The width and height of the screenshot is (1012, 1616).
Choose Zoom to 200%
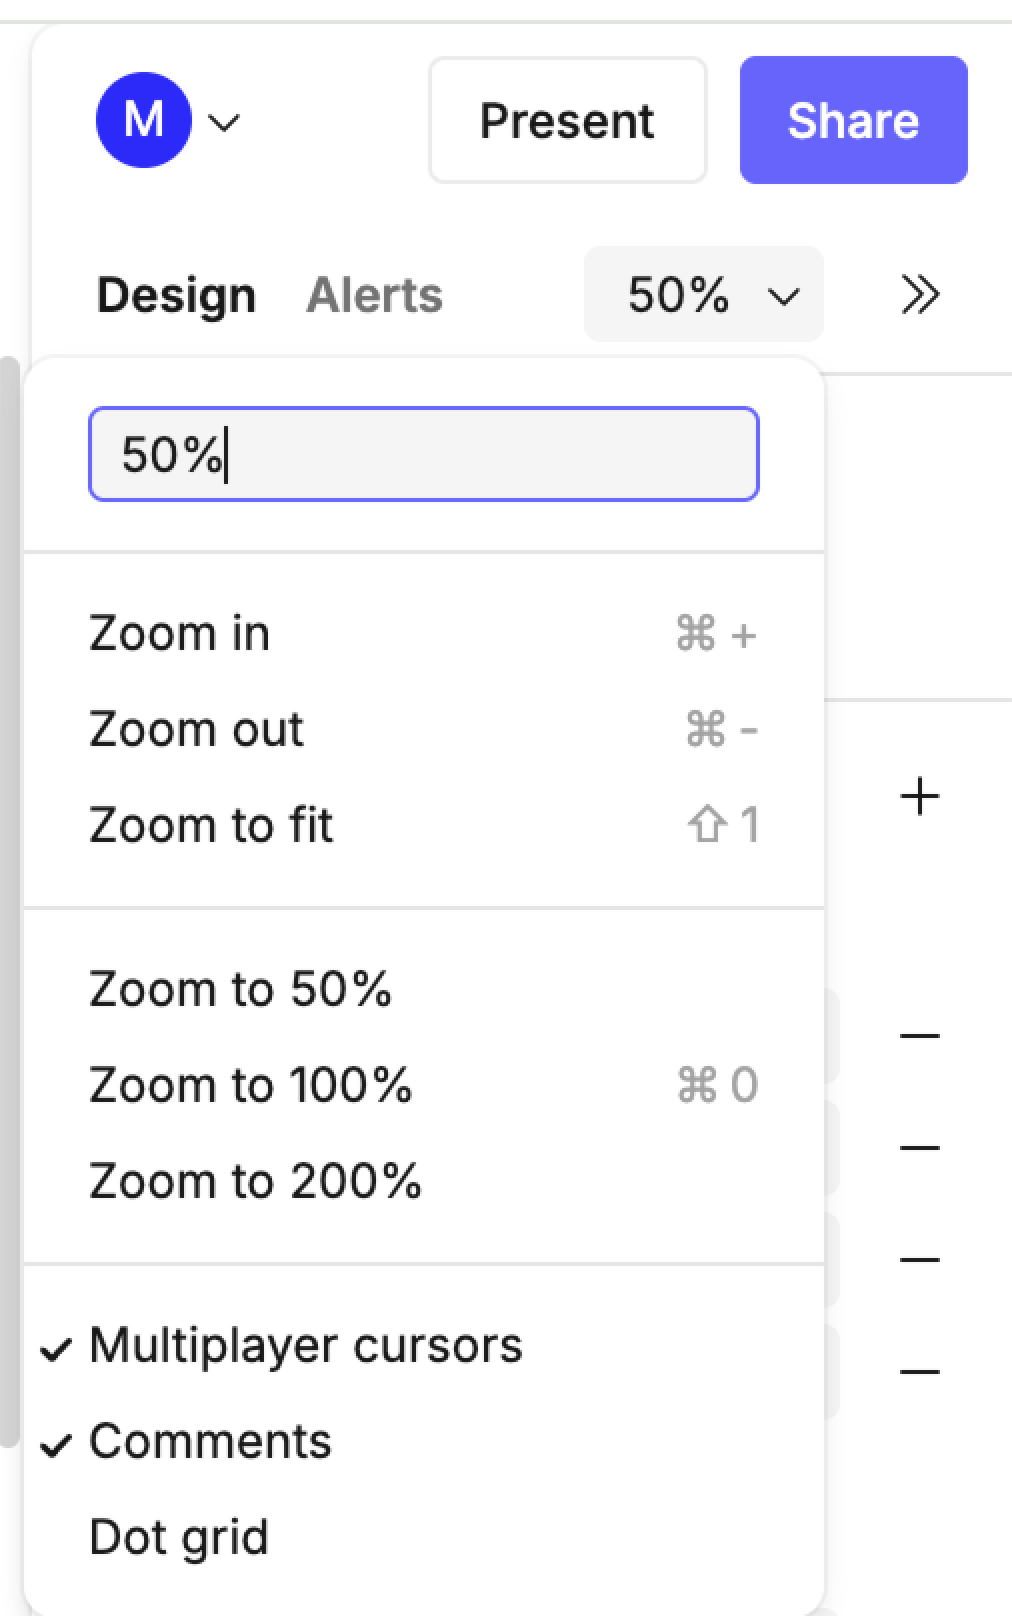point(255,1182)
